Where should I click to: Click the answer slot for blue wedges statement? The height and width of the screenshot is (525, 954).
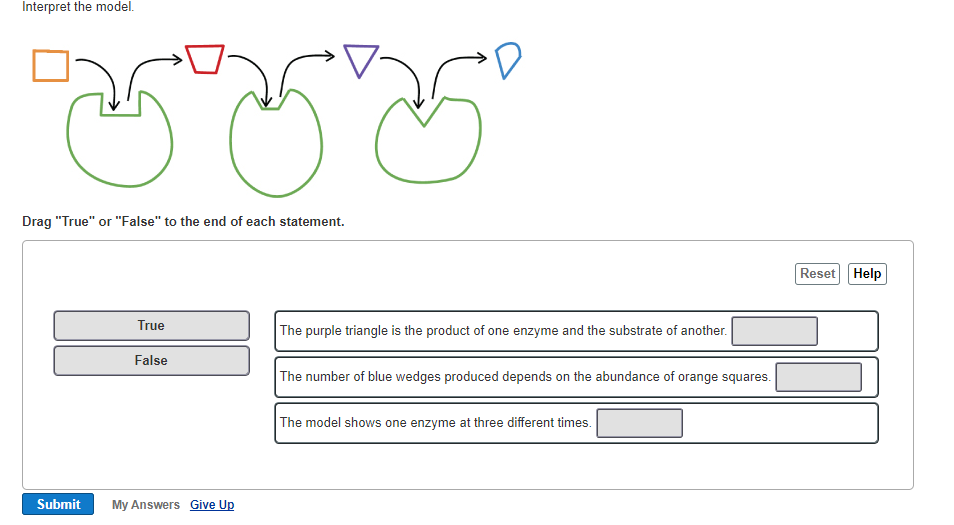click(818, 377)
